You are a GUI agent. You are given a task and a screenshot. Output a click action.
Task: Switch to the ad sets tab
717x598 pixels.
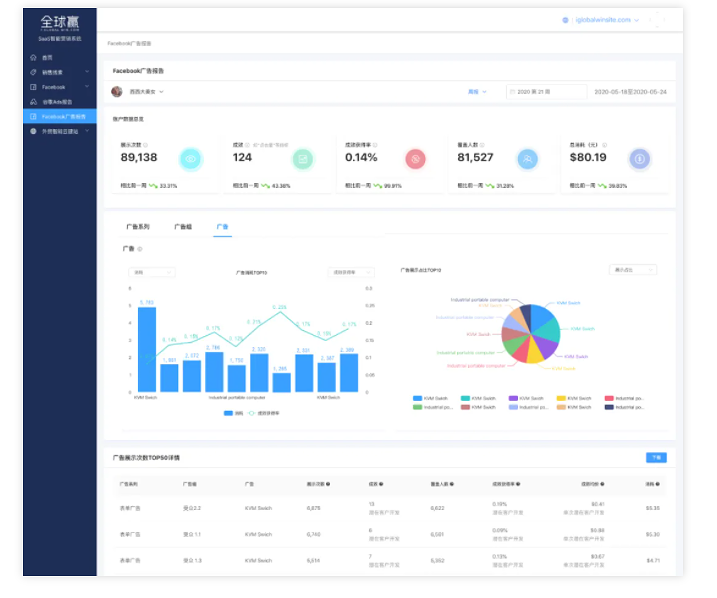coord(183,227)
